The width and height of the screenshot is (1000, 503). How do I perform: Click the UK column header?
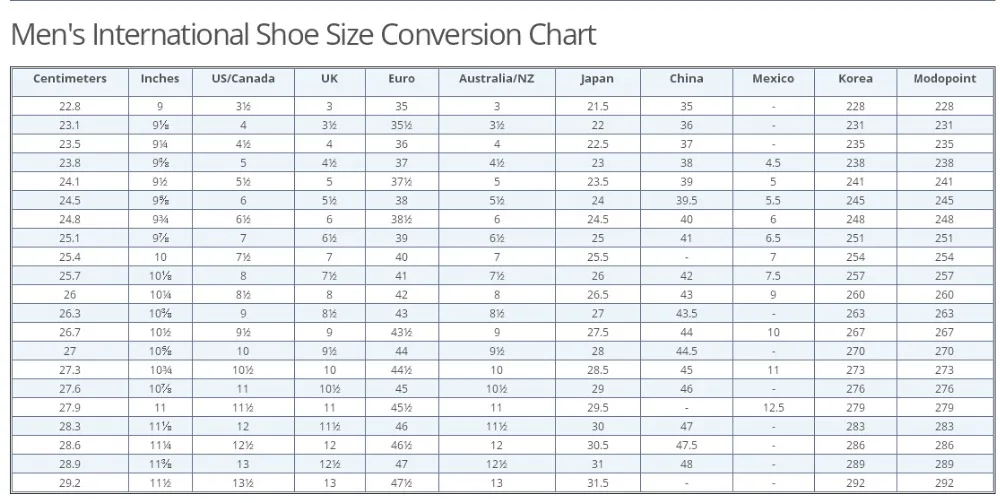(329, 79)
